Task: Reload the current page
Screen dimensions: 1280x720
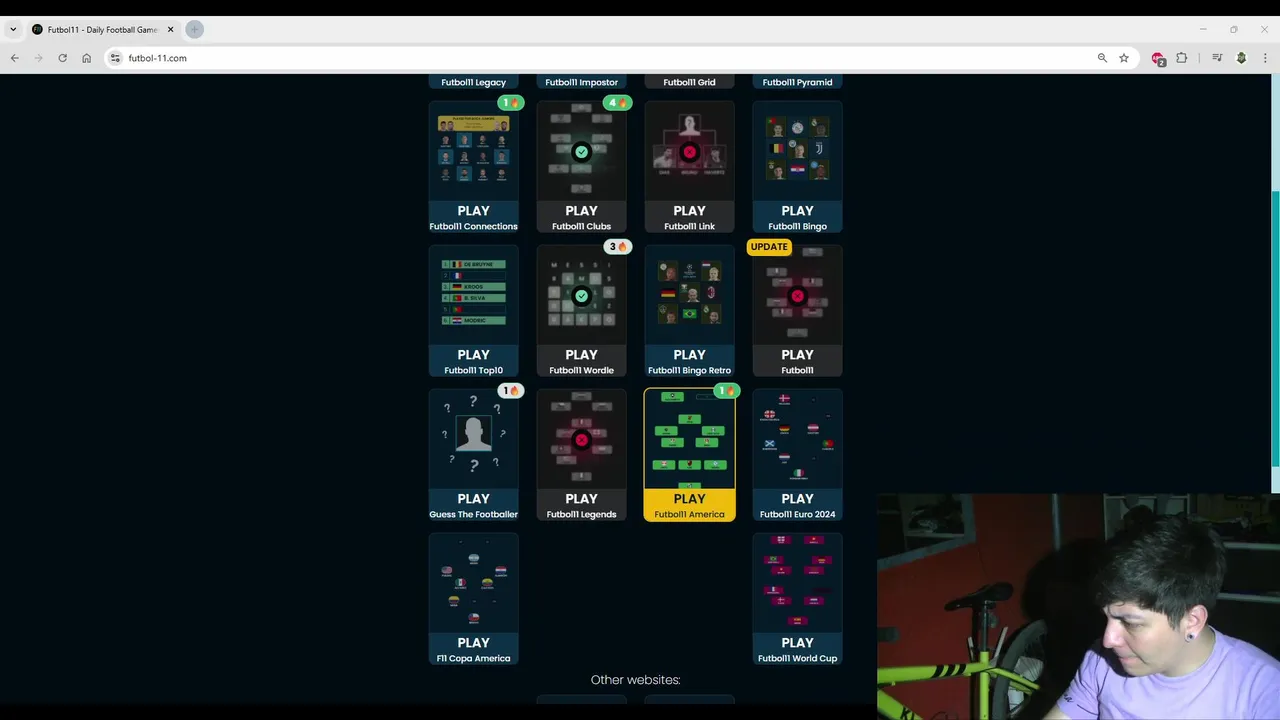Action: coord(62,58)
